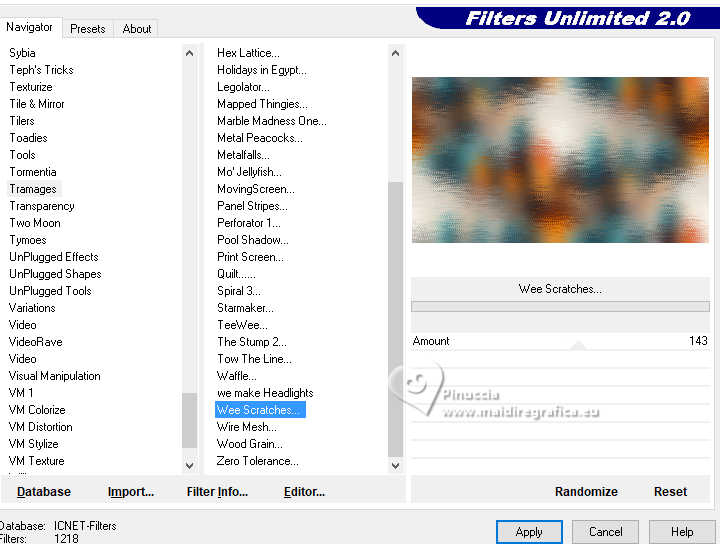
Task: Select Tramages category
Action: coord(33,189)
